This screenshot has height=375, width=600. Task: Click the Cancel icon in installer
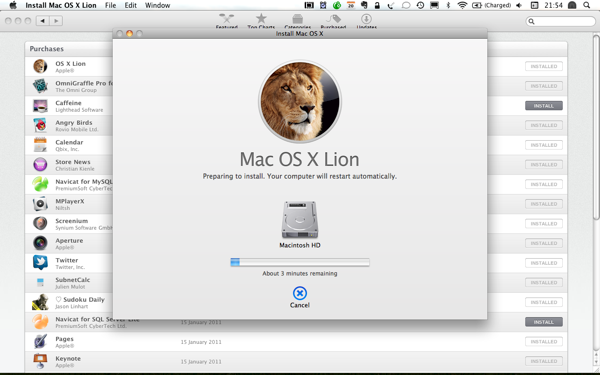tap(300, 293)
